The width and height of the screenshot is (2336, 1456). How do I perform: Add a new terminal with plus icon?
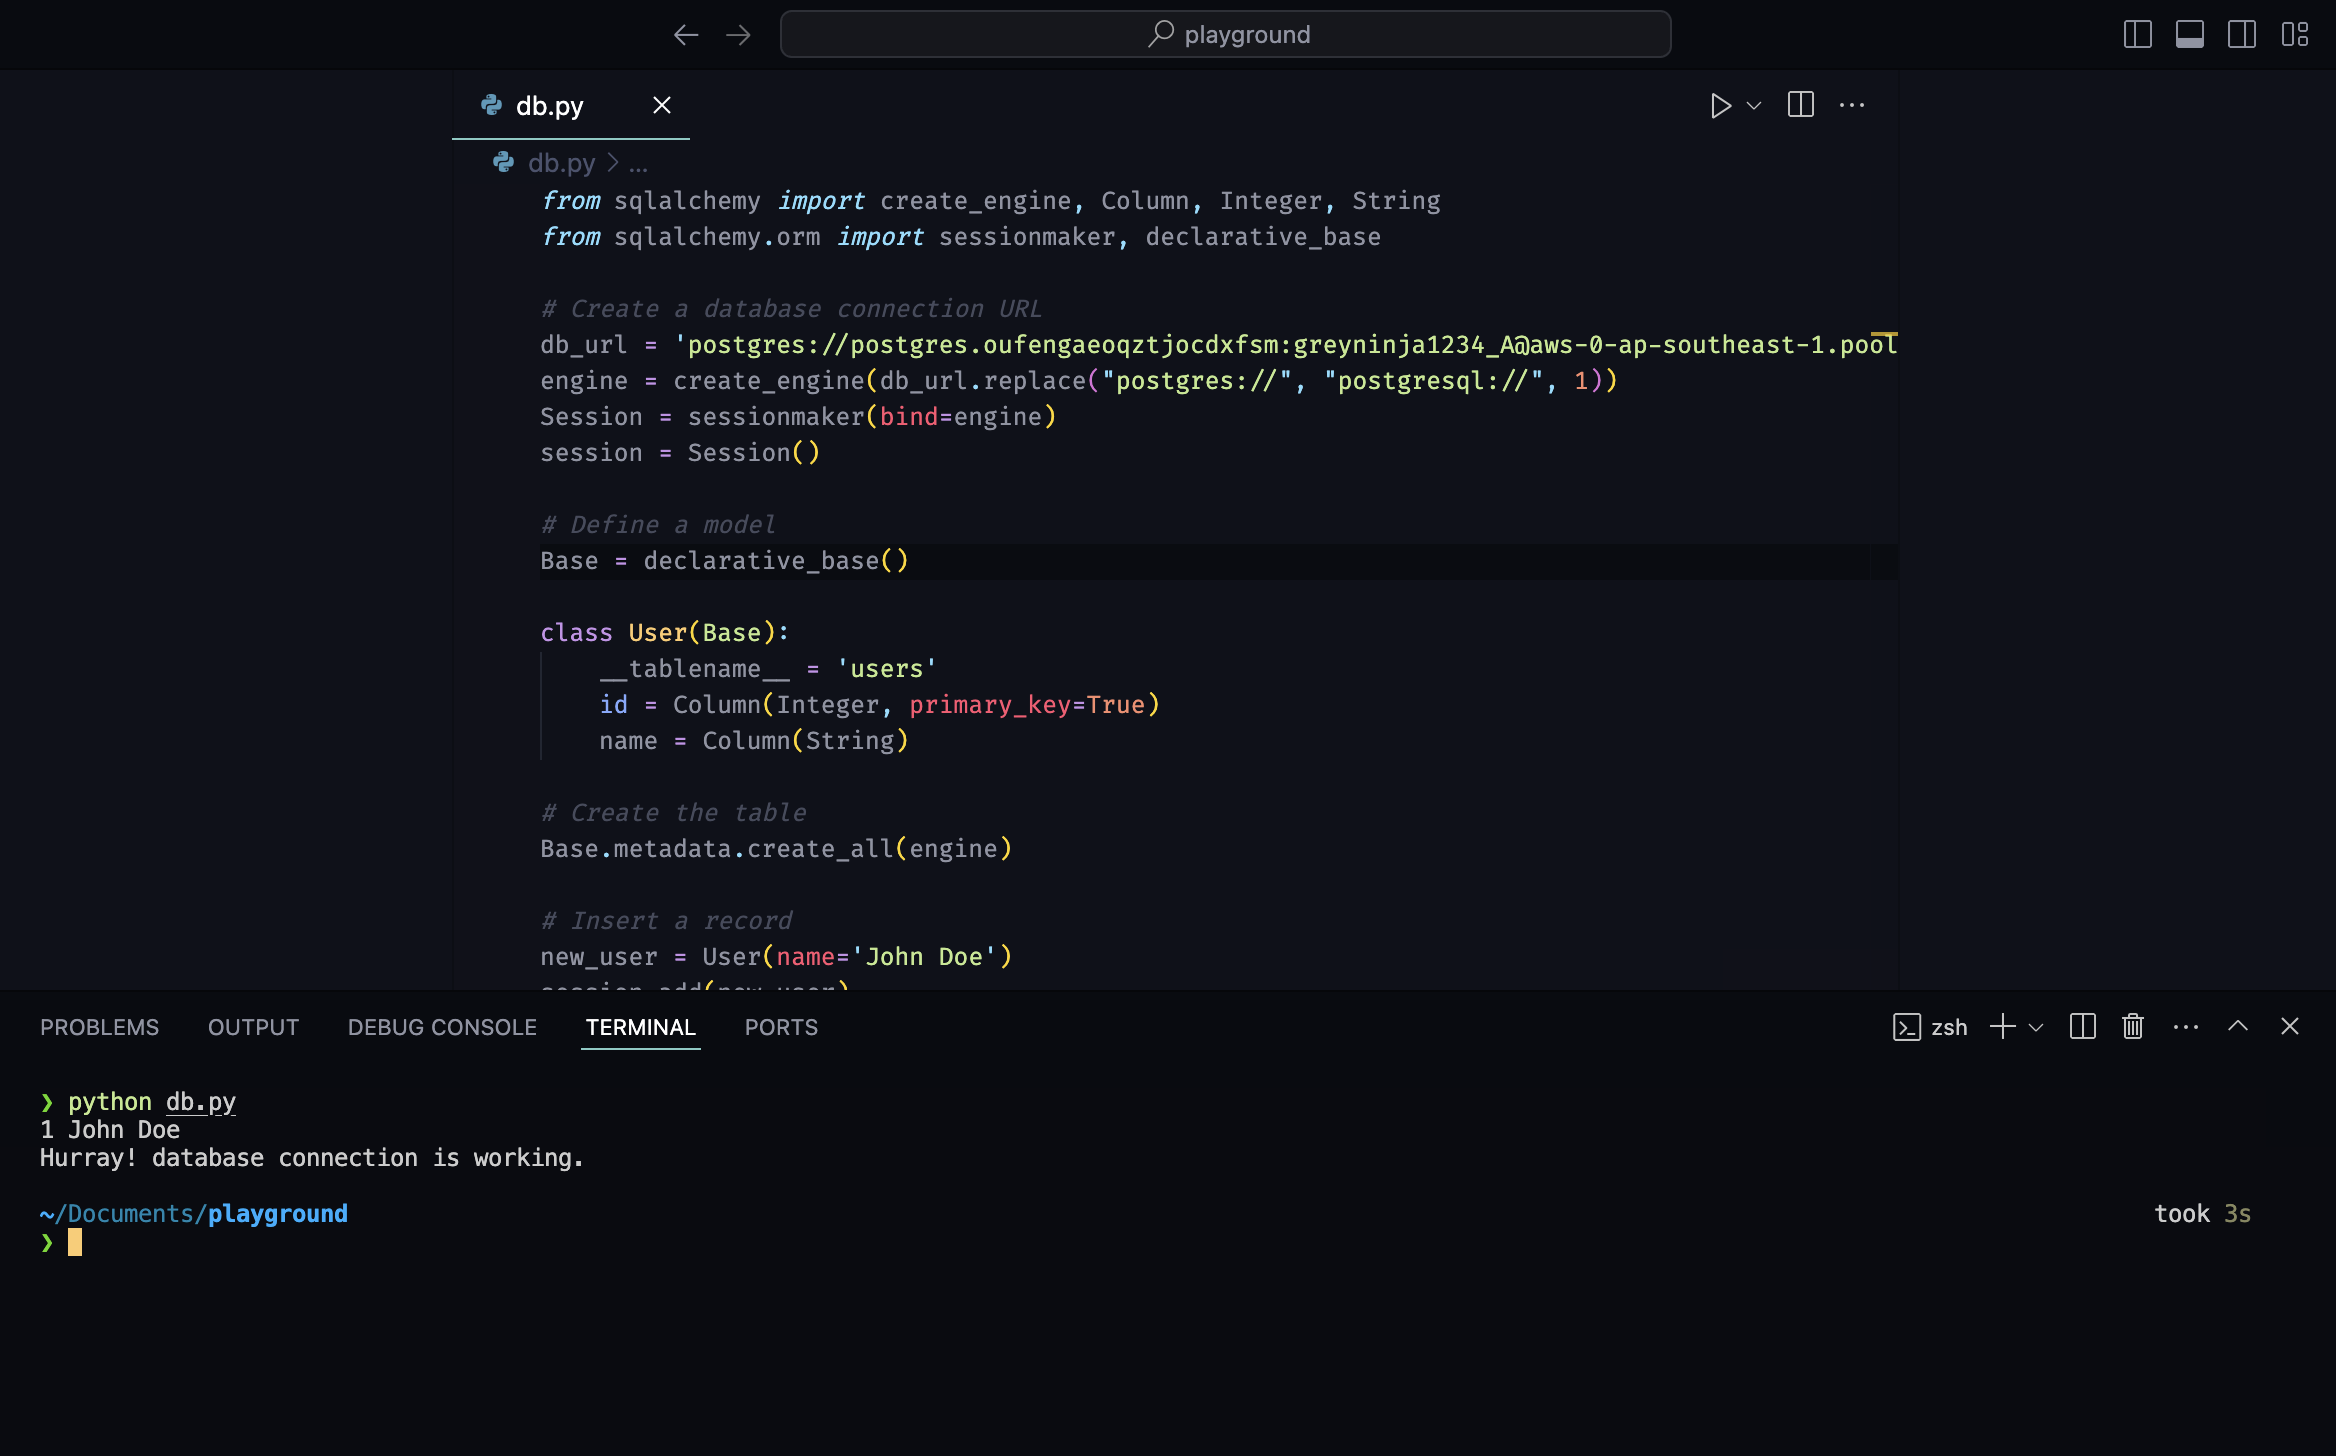[2002, 1027]
